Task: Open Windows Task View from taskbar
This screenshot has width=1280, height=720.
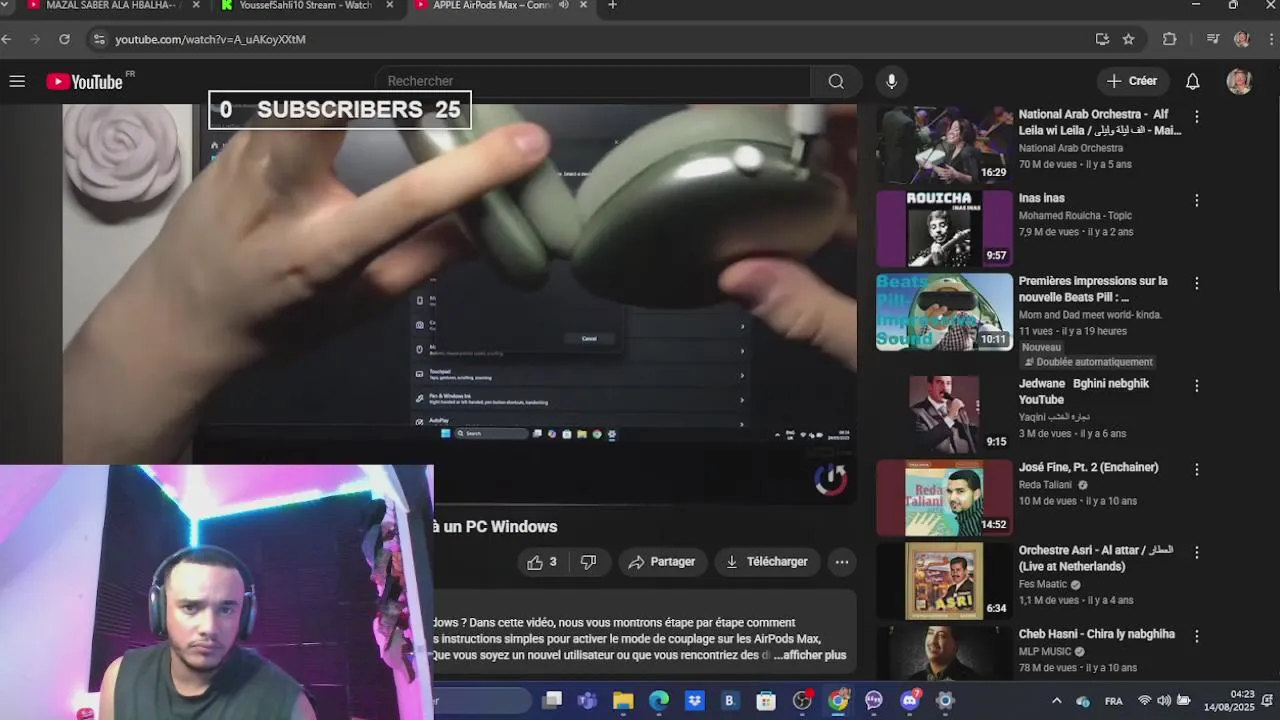Action: [551, 701]
